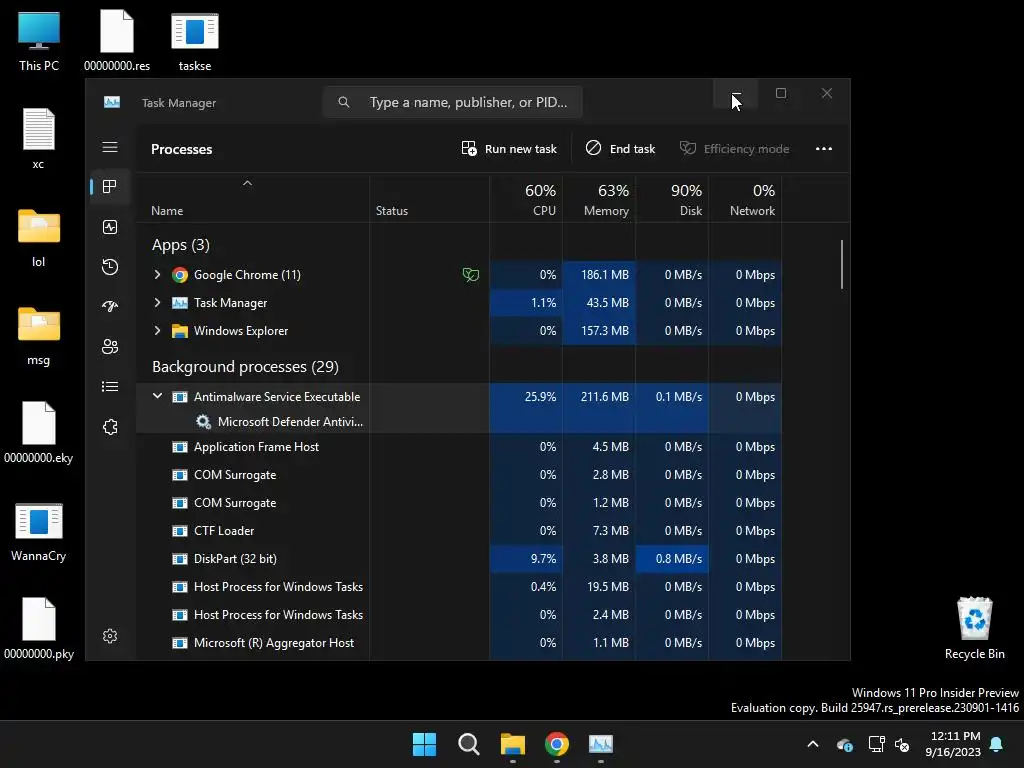Sort by the Network column header
Viewport: 1024px width, 768px height.
(745, 200)
